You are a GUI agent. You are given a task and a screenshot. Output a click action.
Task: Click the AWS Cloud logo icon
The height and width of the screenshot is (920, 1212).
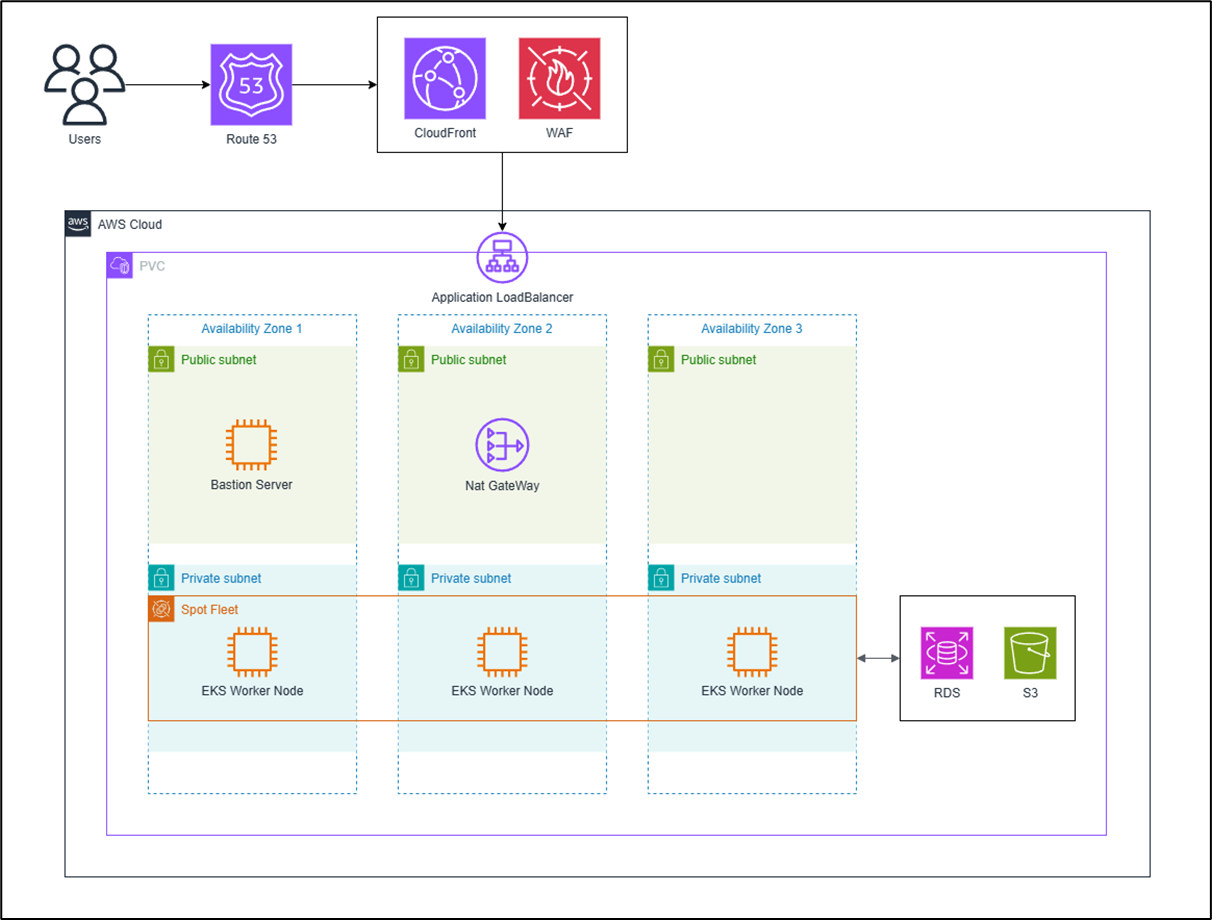pos(78,224)
